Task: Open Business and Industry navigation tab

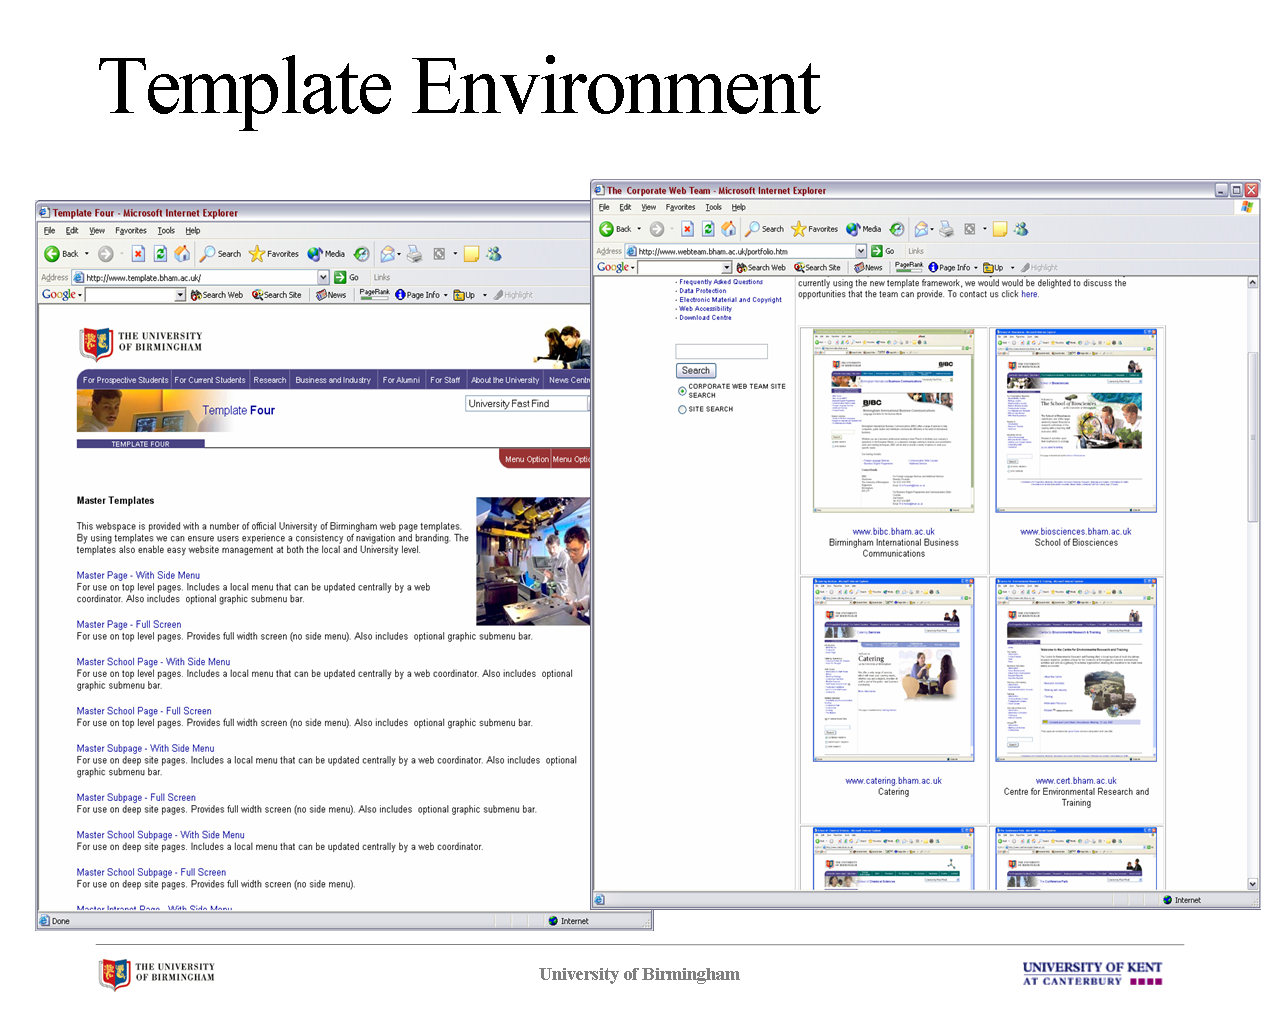Action: coord(333,380)
